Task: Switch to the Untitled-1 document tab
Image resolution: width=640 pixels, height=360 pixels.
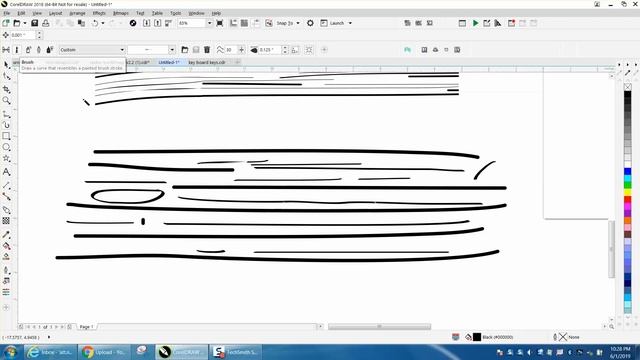Action: click(x=169, y=62)
